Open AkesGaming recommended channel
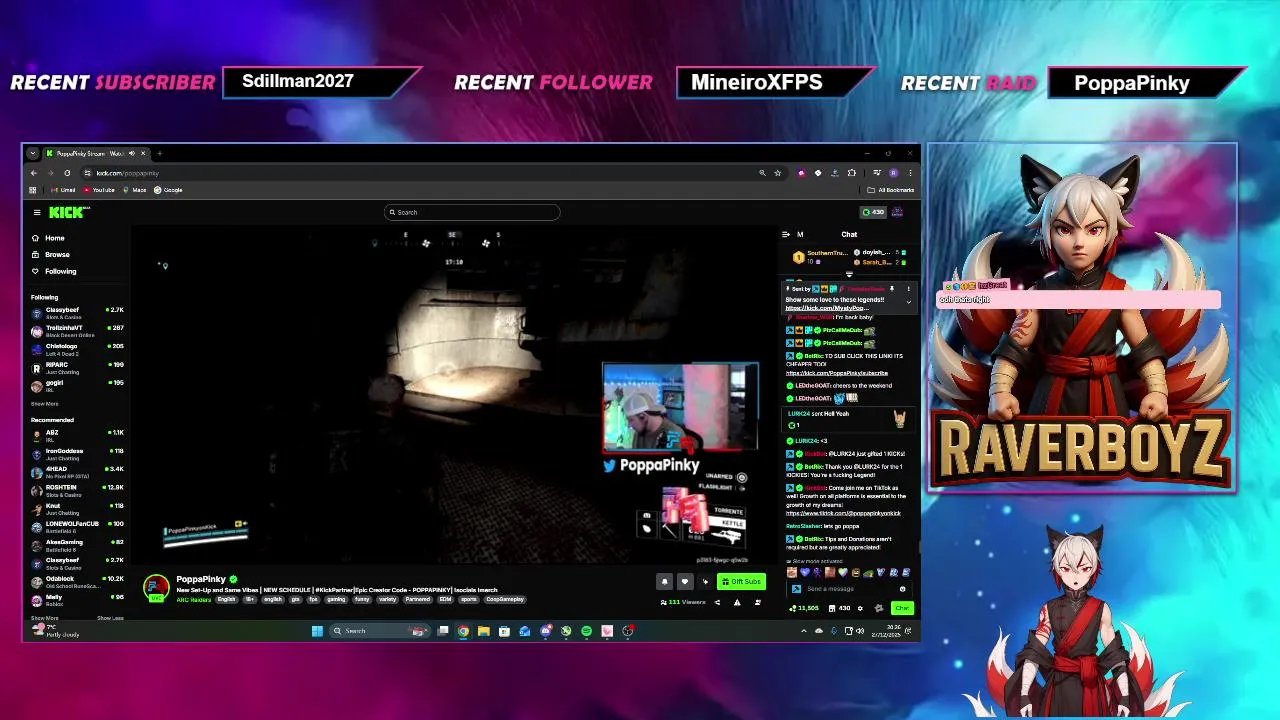Viewport: 1280px width, 720px height. (77, 544)
